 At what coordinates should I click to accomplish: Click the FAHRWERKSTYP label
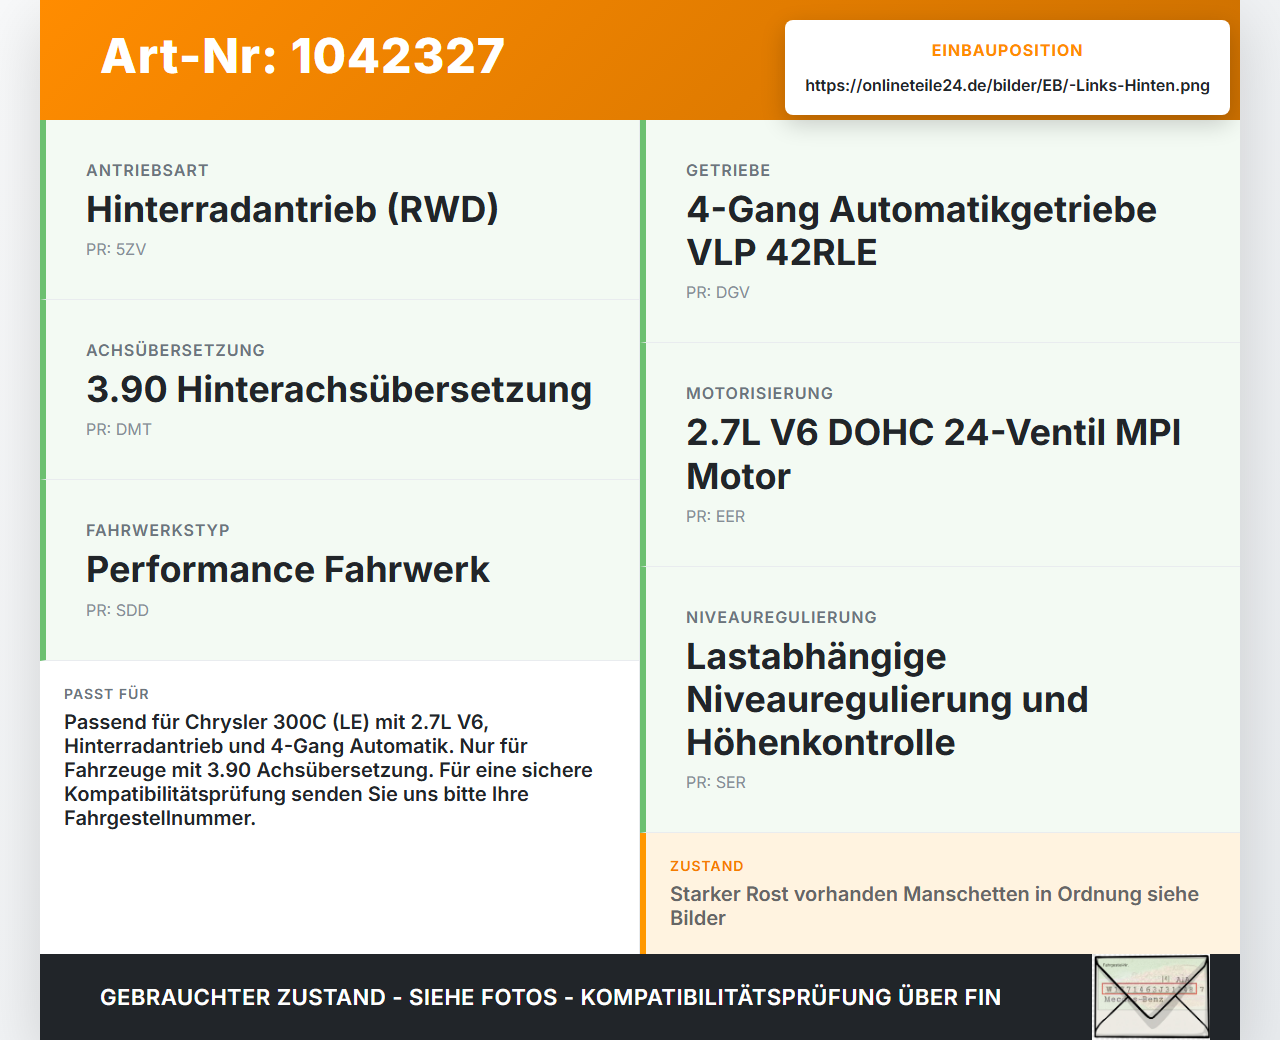pos(158,530)
